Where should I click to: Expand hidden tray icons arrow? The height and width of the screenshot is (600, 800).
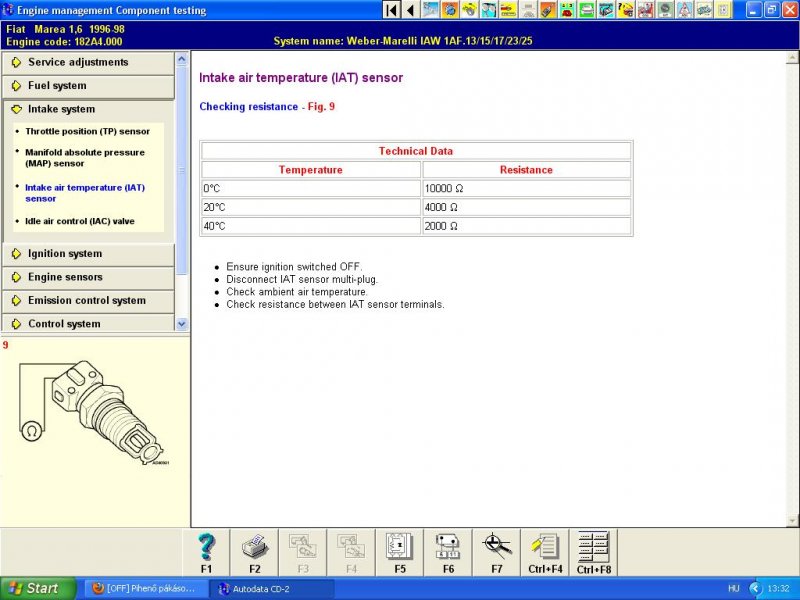pos(756,589)
